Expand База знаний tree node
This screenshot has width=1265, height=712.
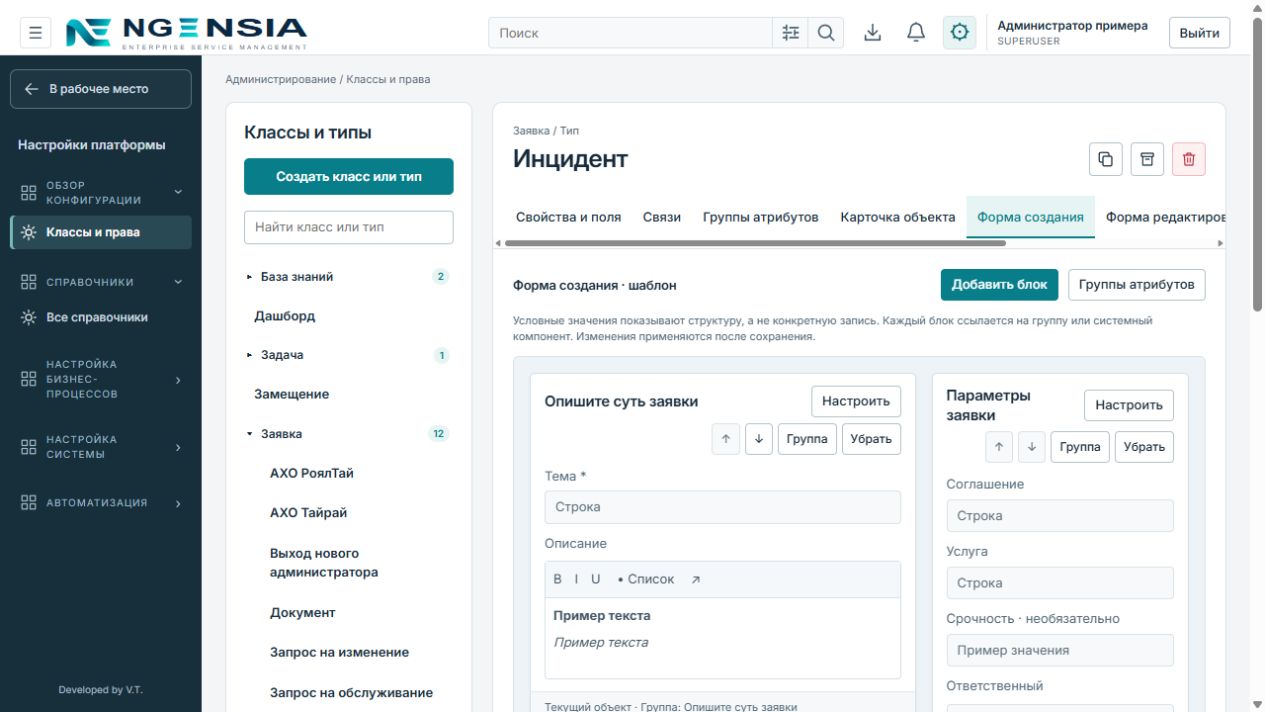[x=250, y=277]
